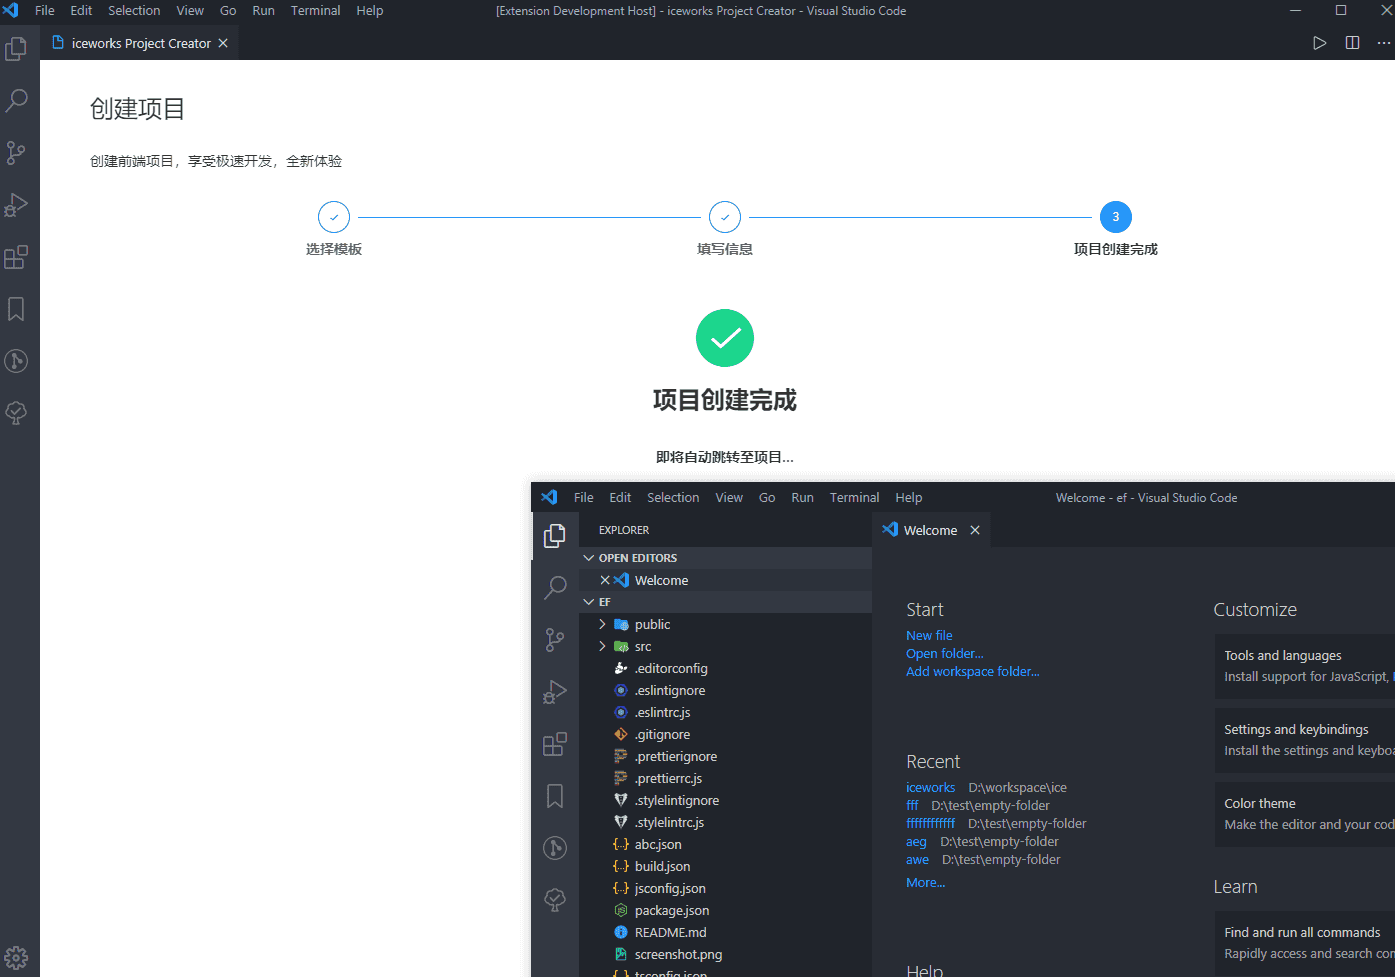Open the Terminal menu in the main window
Screen dimensions: 1395x977
click(x=315, y=10)
